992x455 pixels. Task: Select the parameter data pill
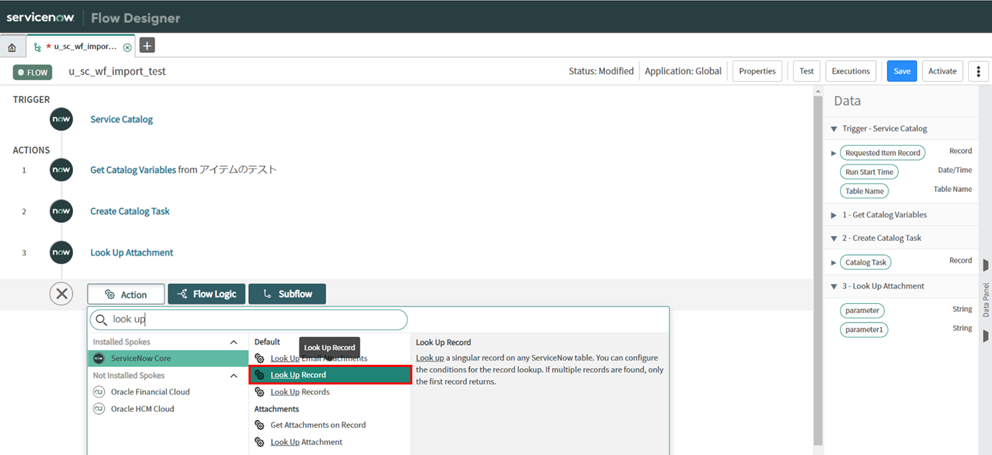(x=862, y=311)
